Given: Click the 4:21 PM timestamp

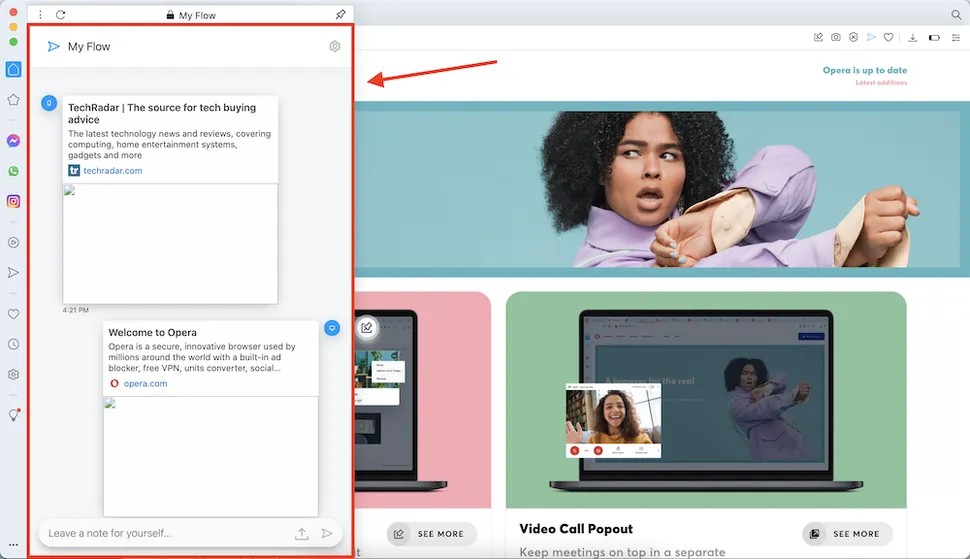Looking at the screenshot, I should click(x=75, y=310).
